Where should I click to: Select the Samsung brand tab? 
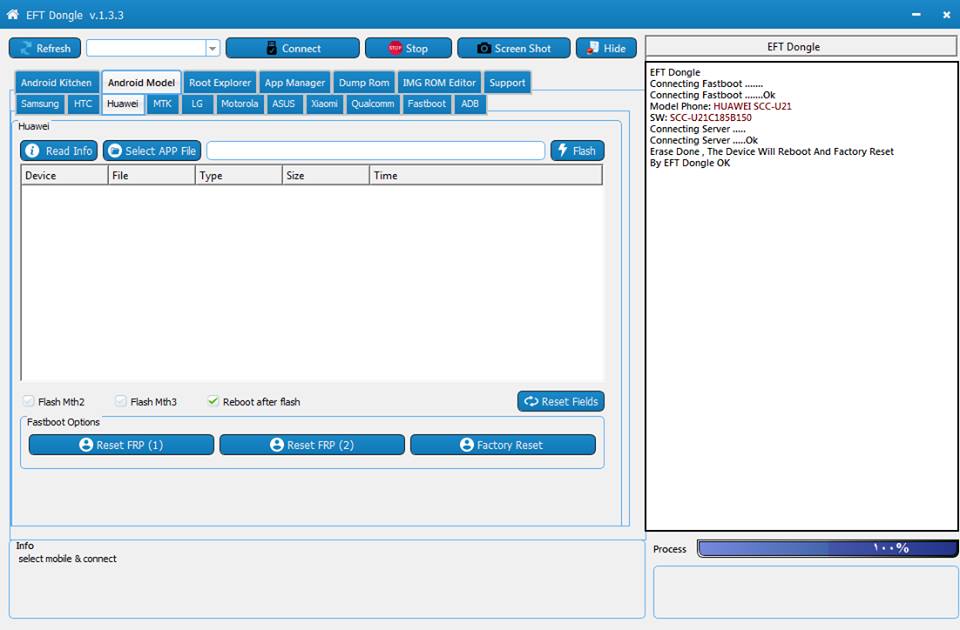(x=40, y=104)
